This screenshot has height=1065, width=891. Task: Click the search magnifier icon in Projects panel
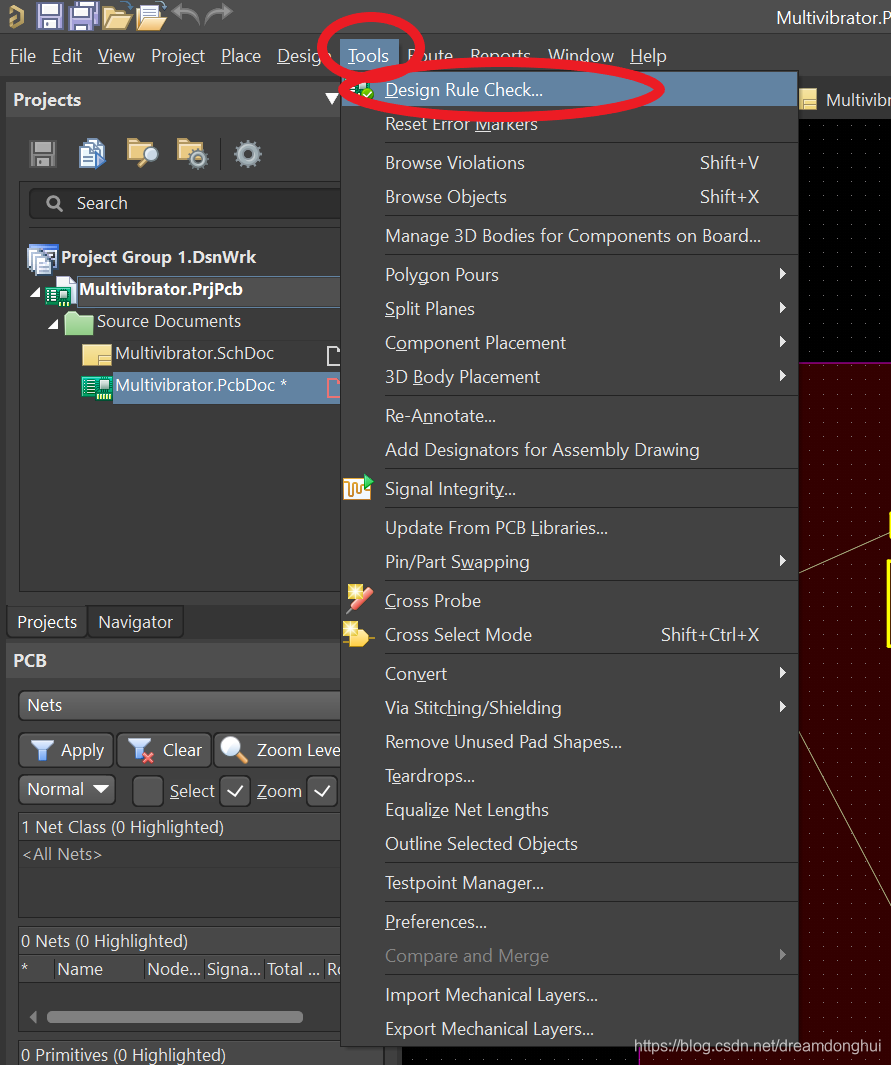tap(54, 203)
